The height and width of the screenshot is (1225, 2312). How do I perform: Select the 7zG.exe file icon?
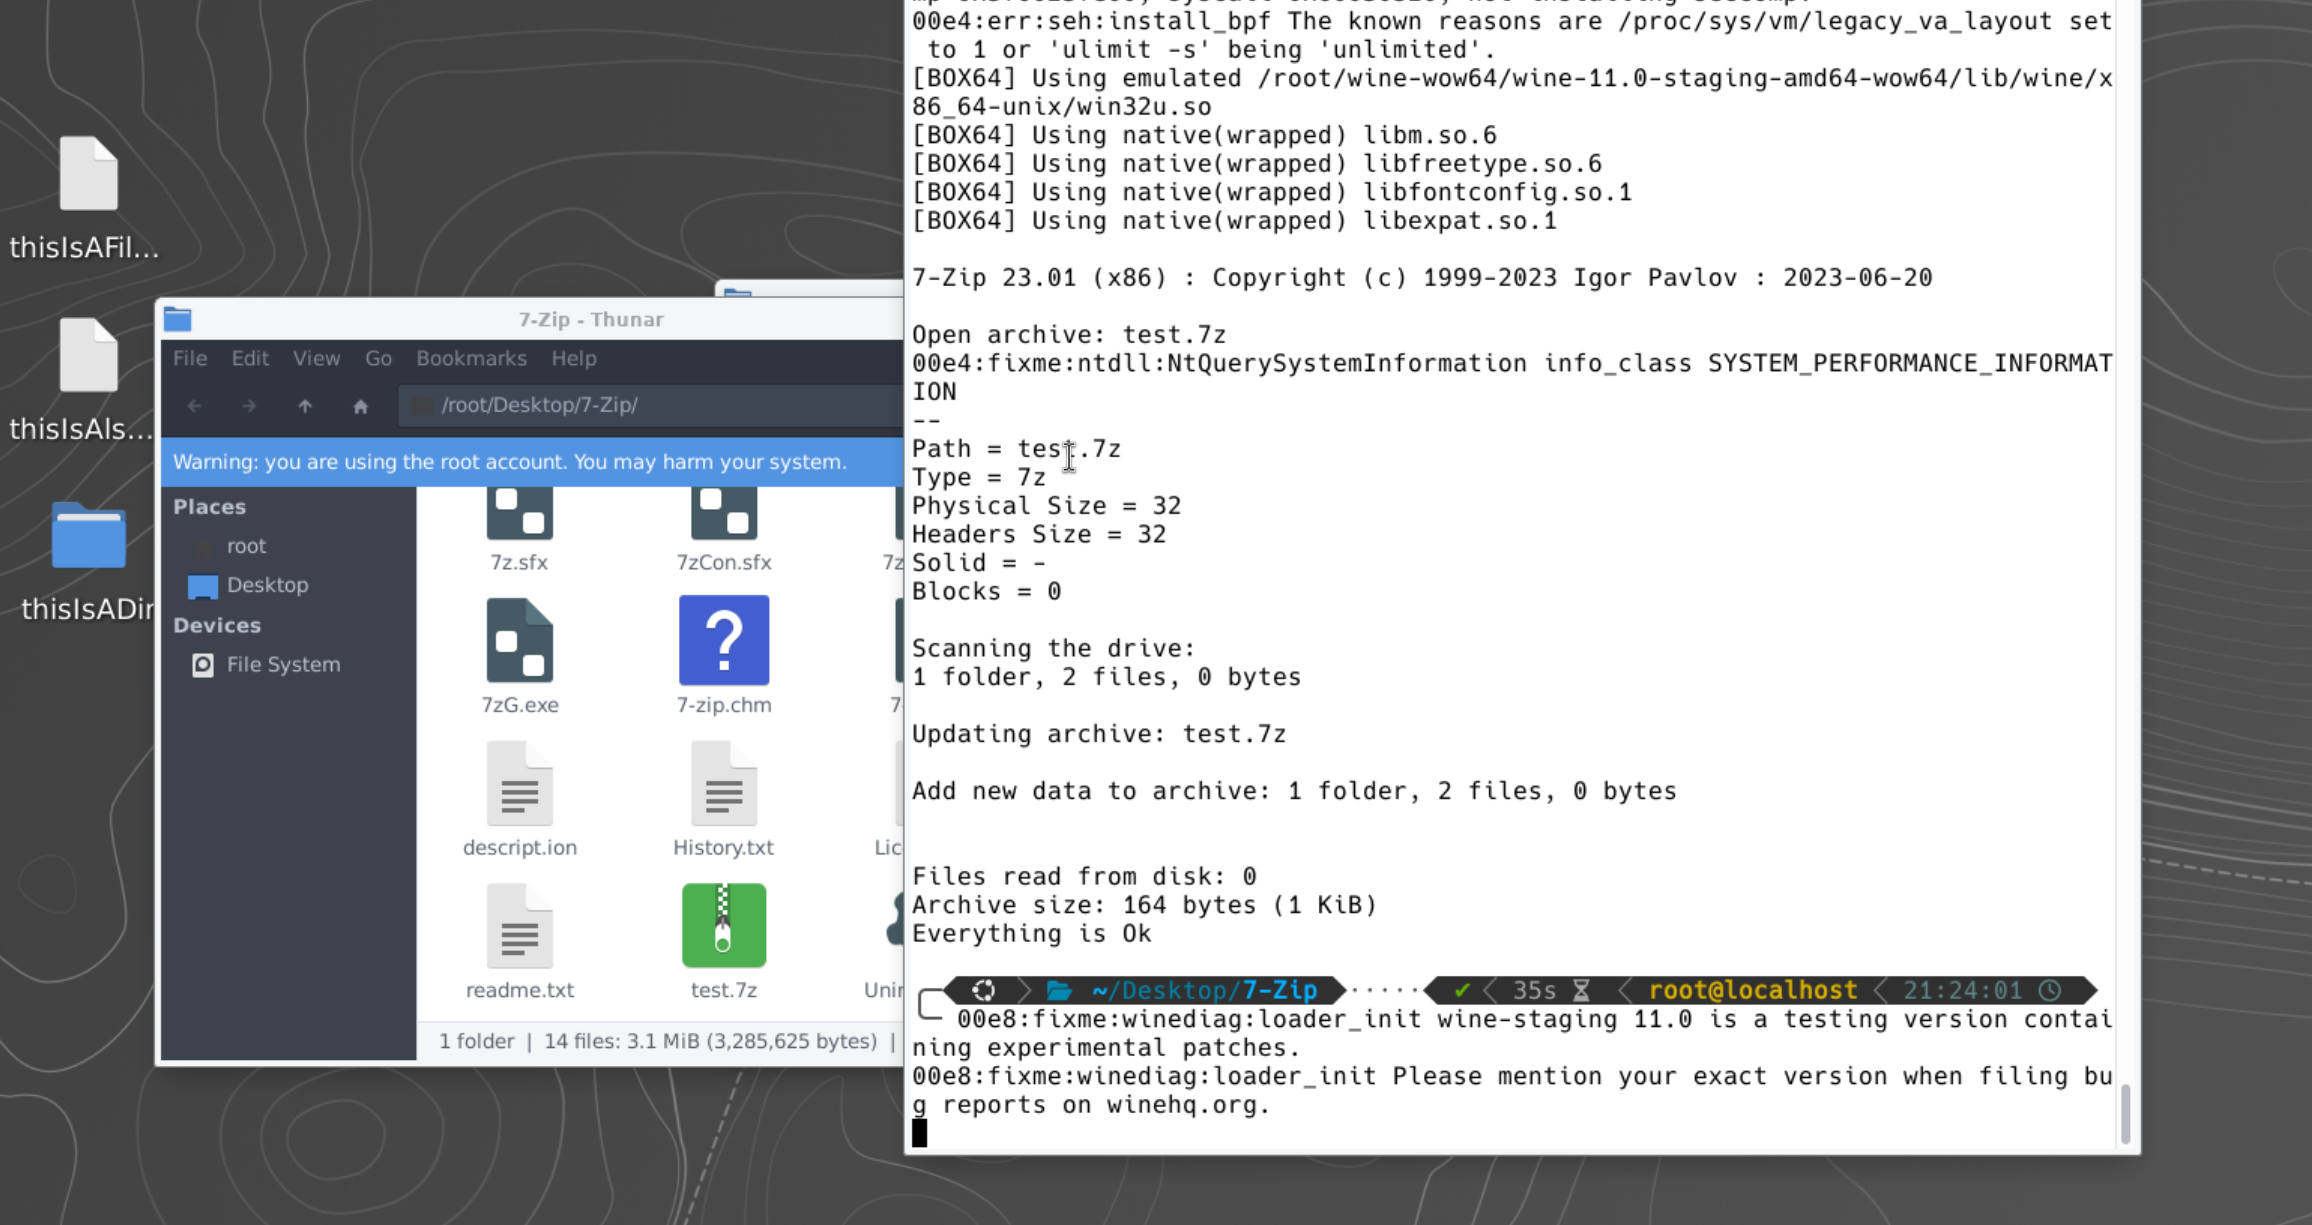(x=519, y=641)
